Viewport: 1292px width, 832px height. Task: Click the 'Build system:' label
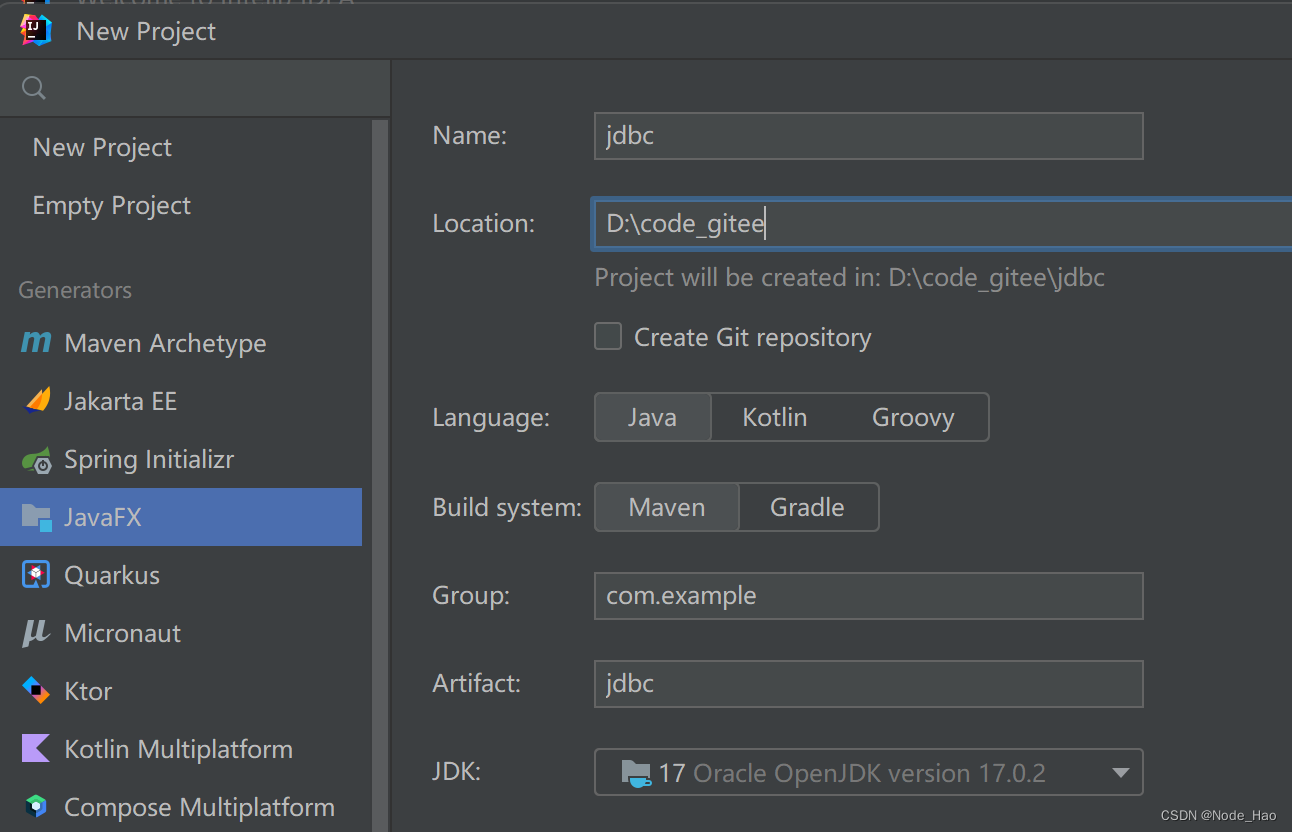click(507, 507)
